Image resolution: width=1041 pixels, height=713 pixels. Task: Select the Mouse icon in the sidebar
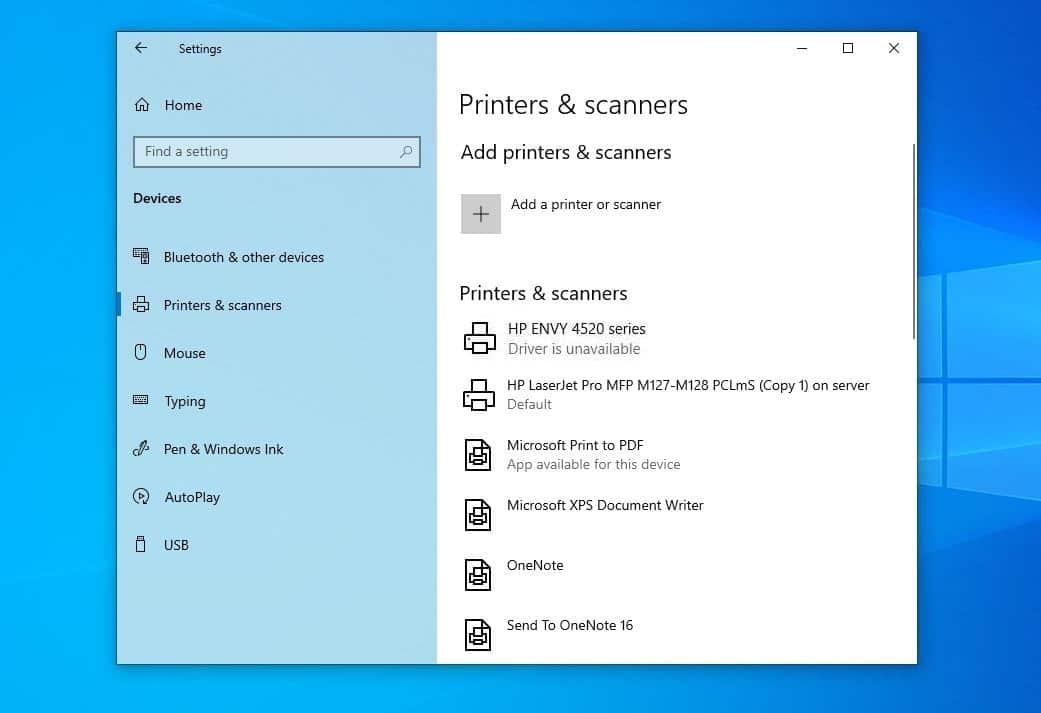[140, 353]
